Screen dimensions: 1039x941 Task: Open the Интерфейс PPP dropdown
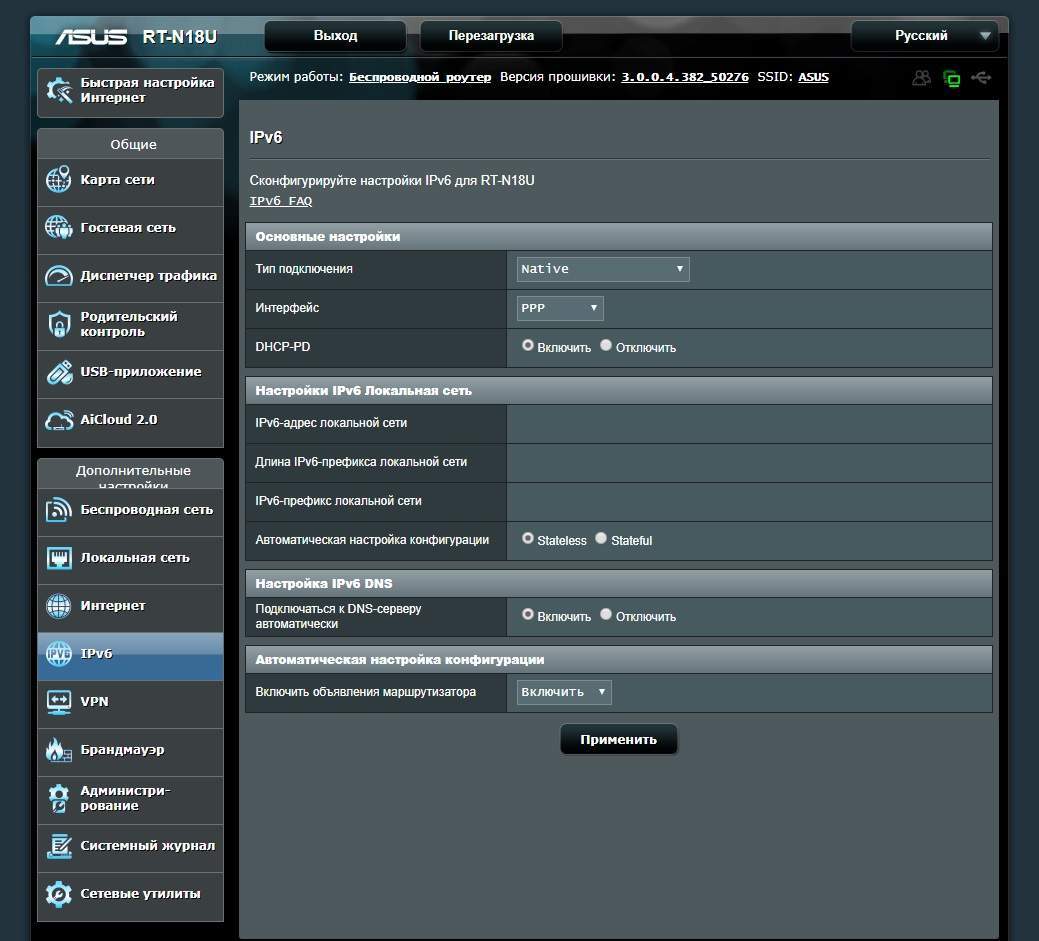[x=560, y=308]
